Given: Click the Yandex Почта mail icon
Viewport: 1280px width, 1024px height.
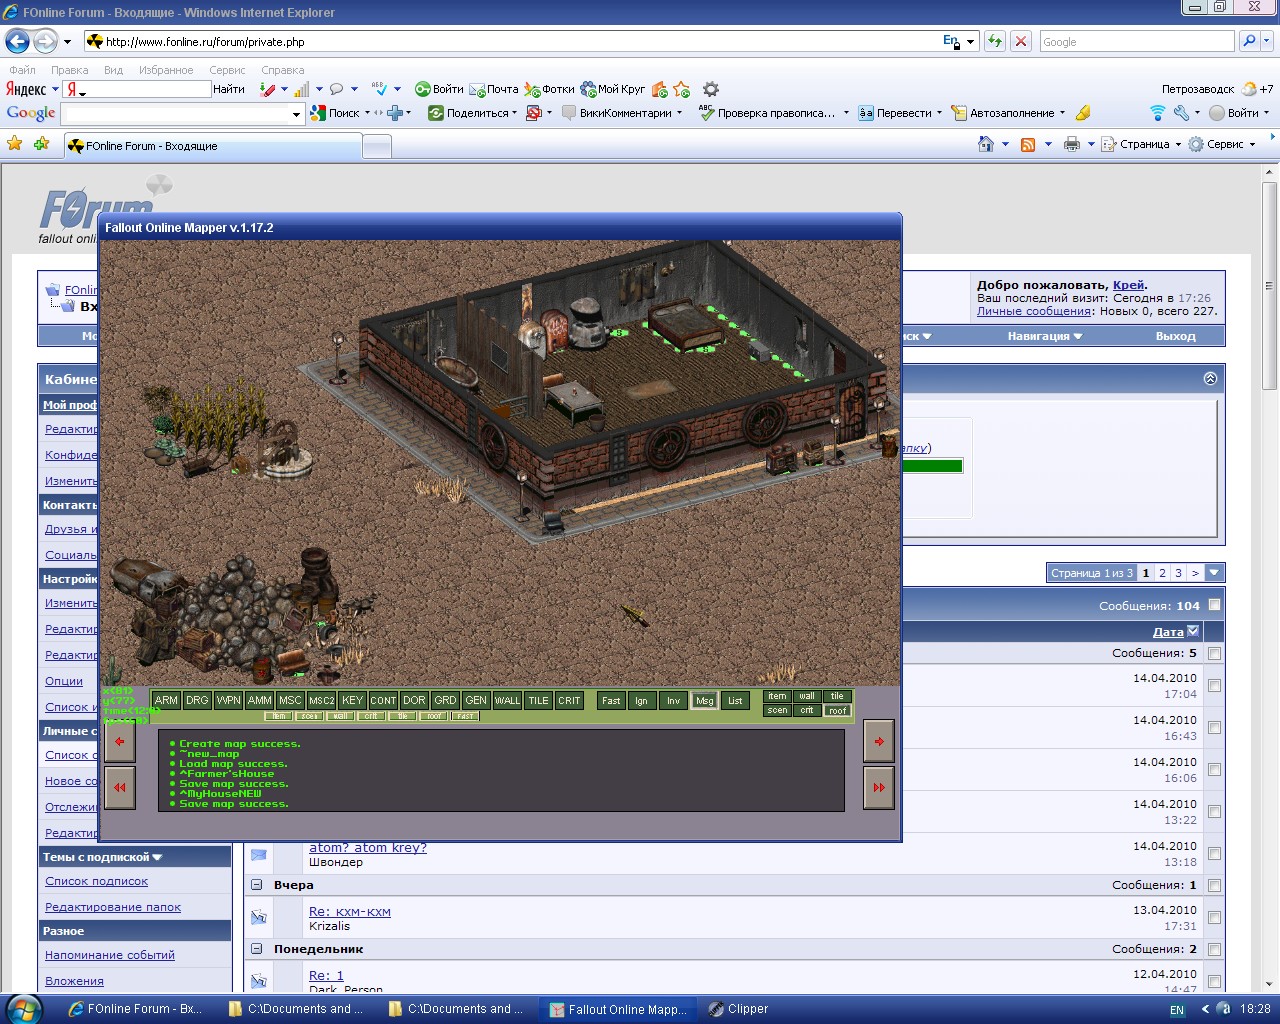Looking at the screenshot, I should coord(493,89).
